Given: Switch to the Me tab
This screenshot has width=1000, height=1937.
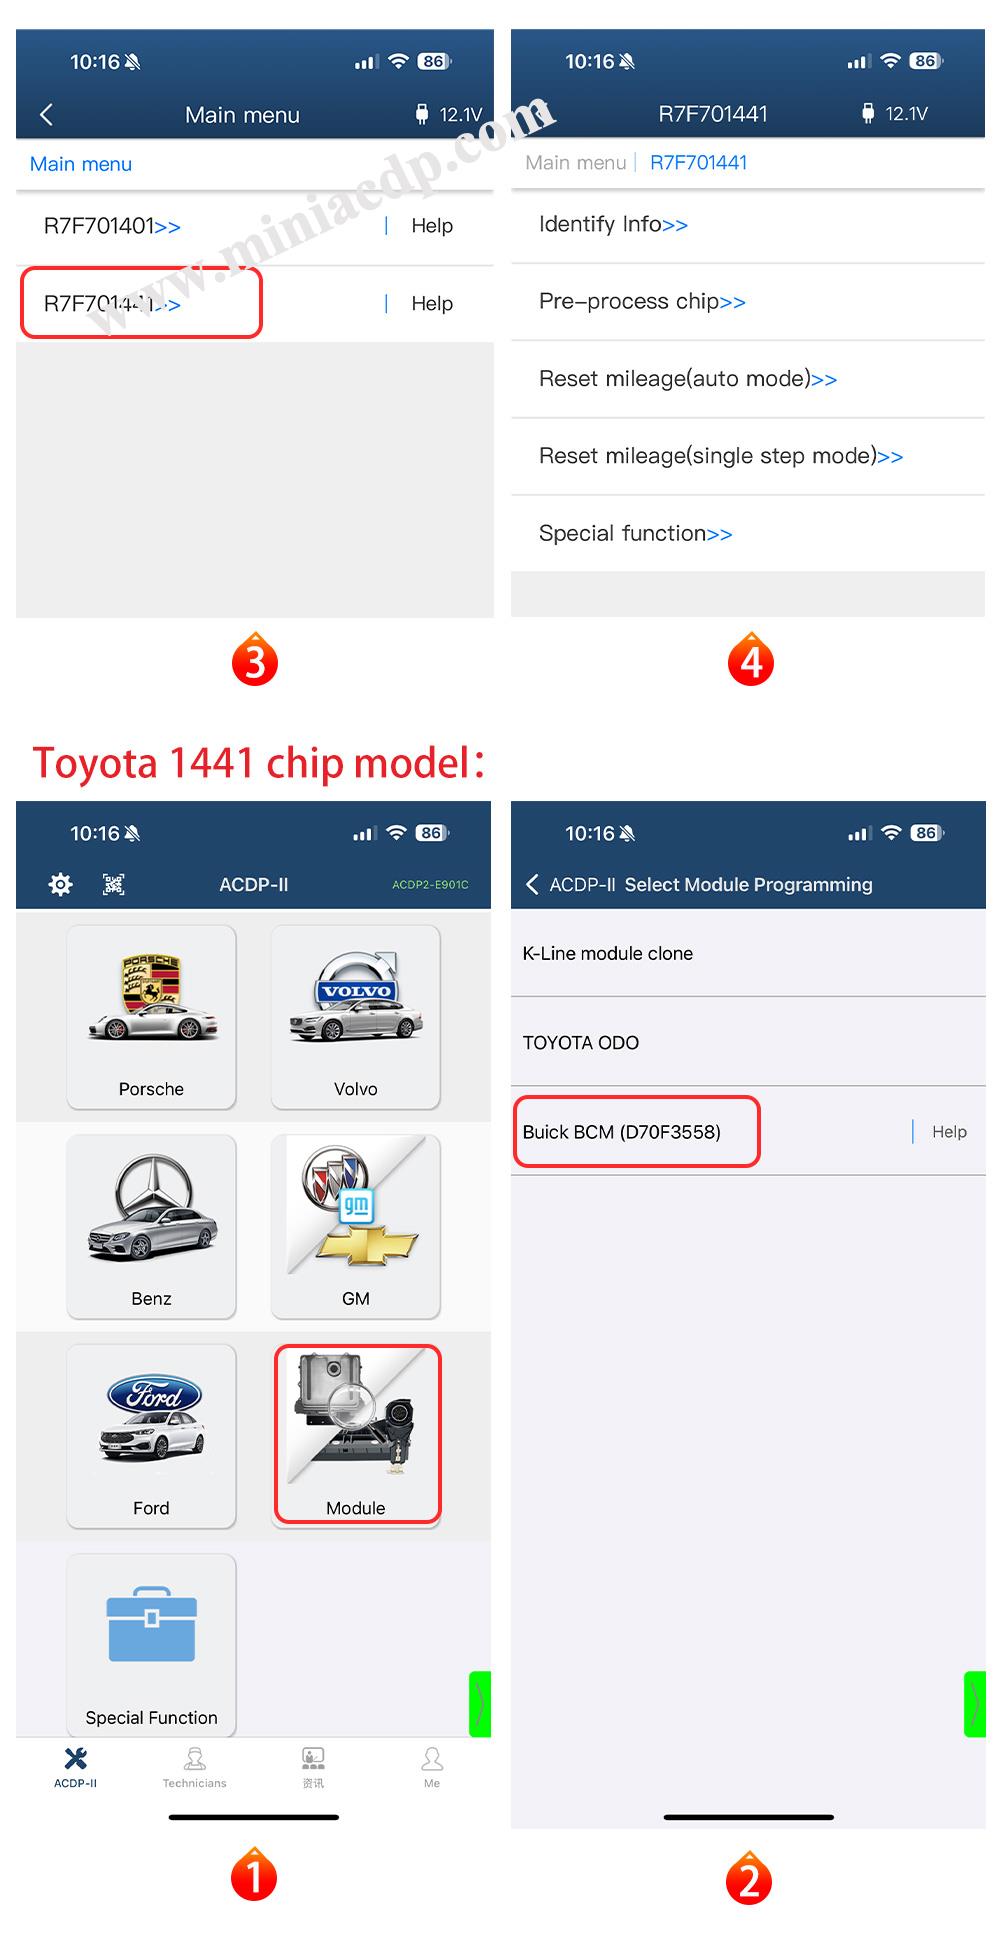Looking at the screenshot, I should pos(432,1767).
